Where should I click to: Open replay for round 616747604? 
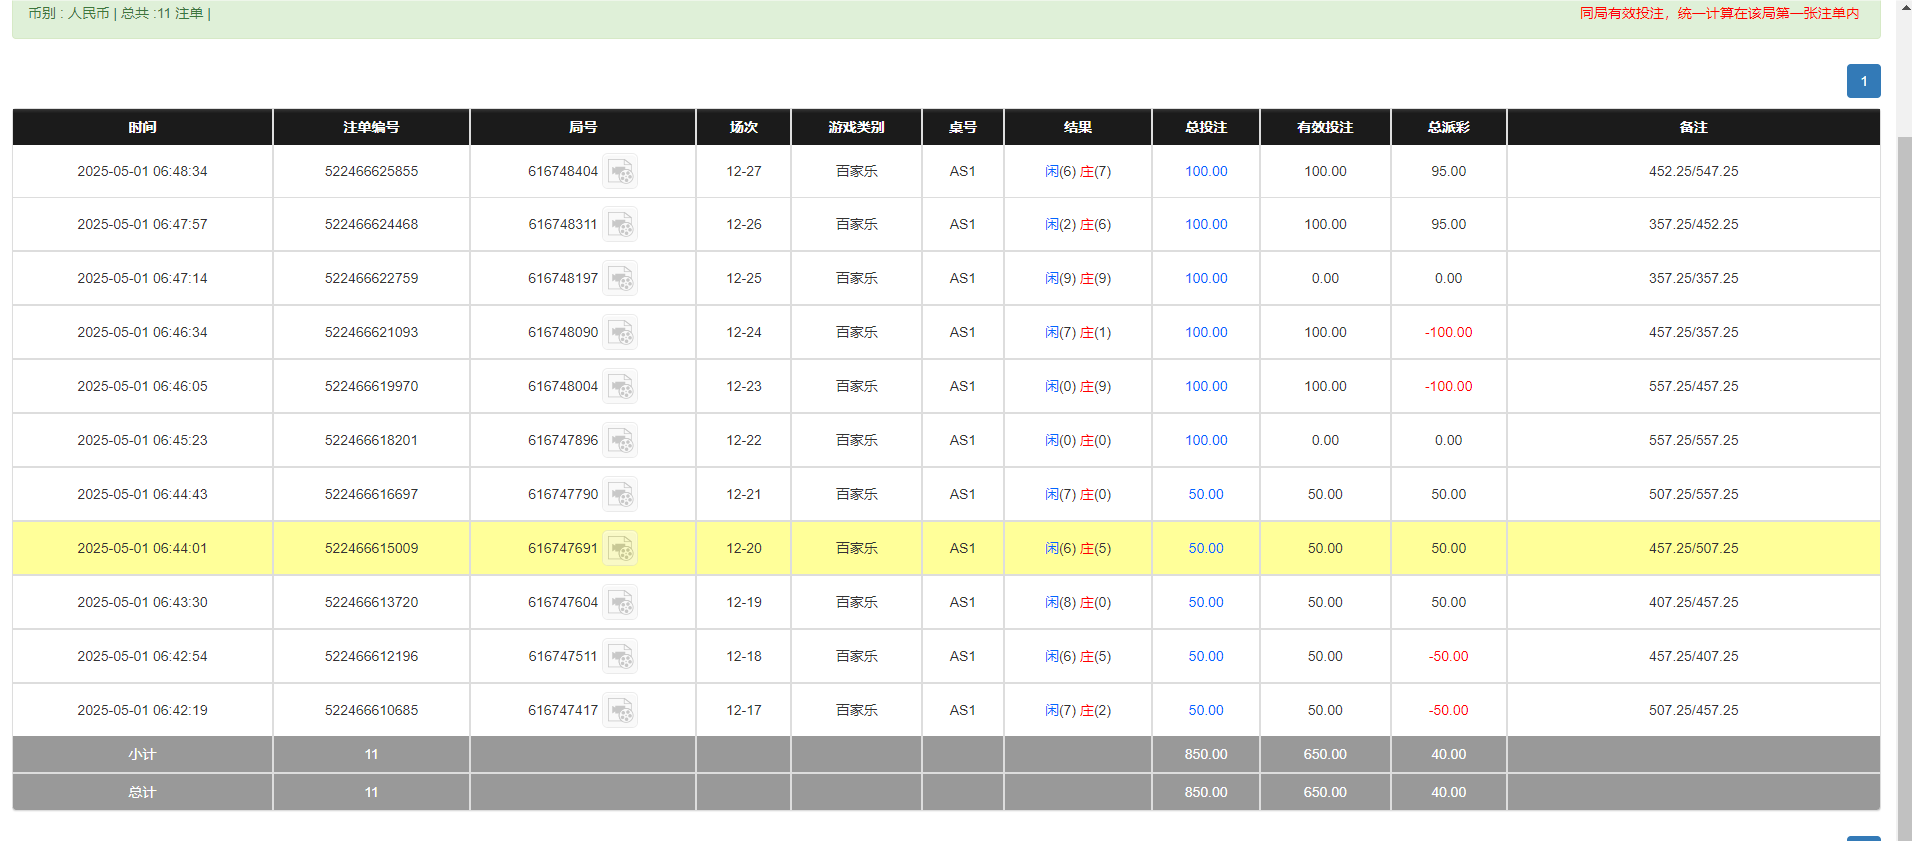pyautogui.click(x=620, y=603)
